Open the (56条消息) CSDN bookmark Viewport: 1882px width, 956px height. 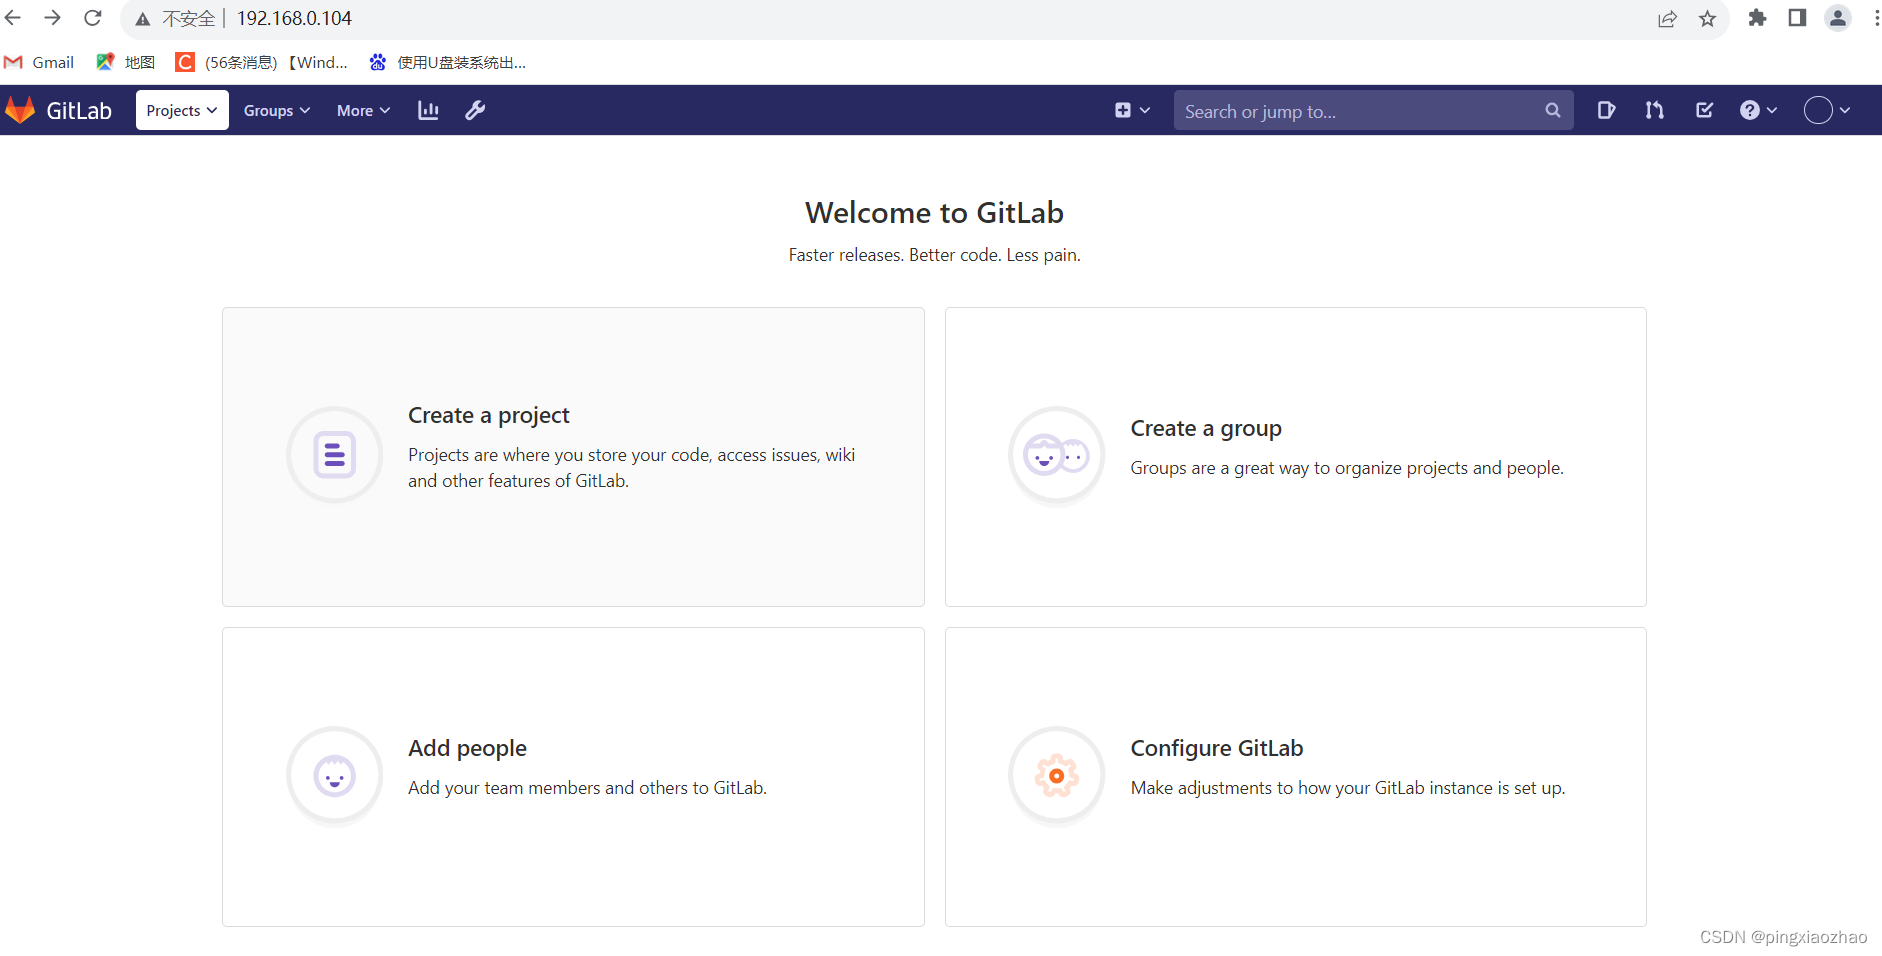pos(262,62)
